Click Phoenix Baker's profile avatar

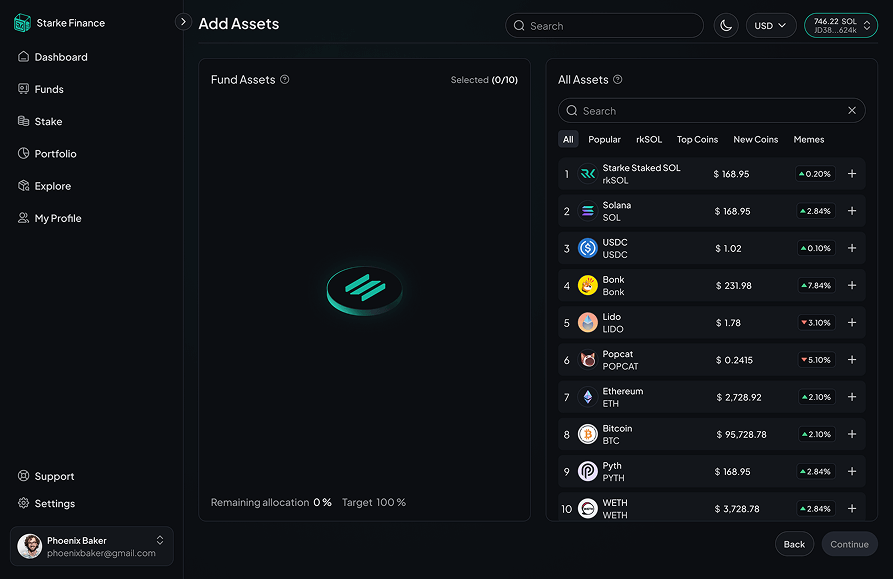(30, 546)
